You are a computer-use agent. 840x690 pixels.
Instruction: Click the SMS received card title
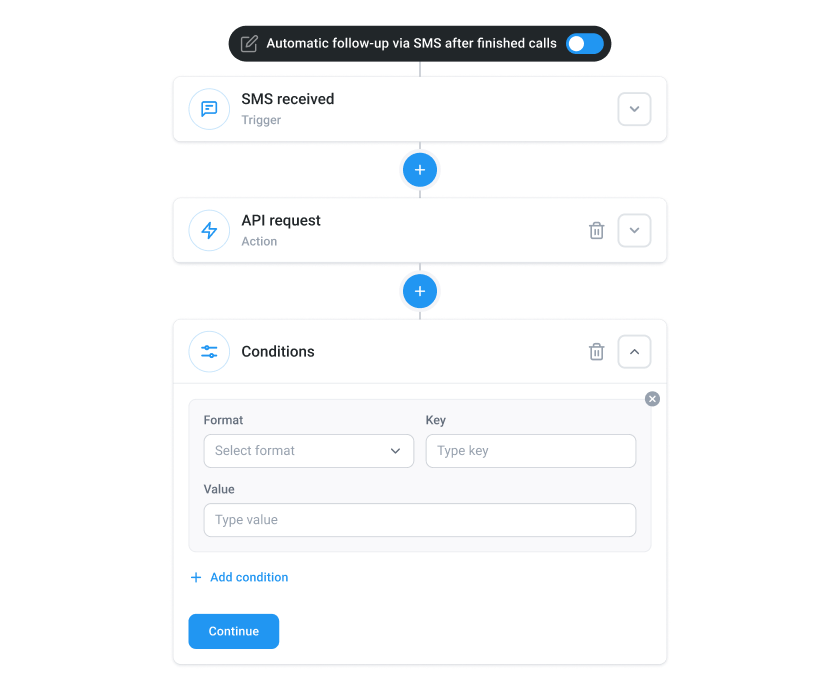(x=288, y=99)
